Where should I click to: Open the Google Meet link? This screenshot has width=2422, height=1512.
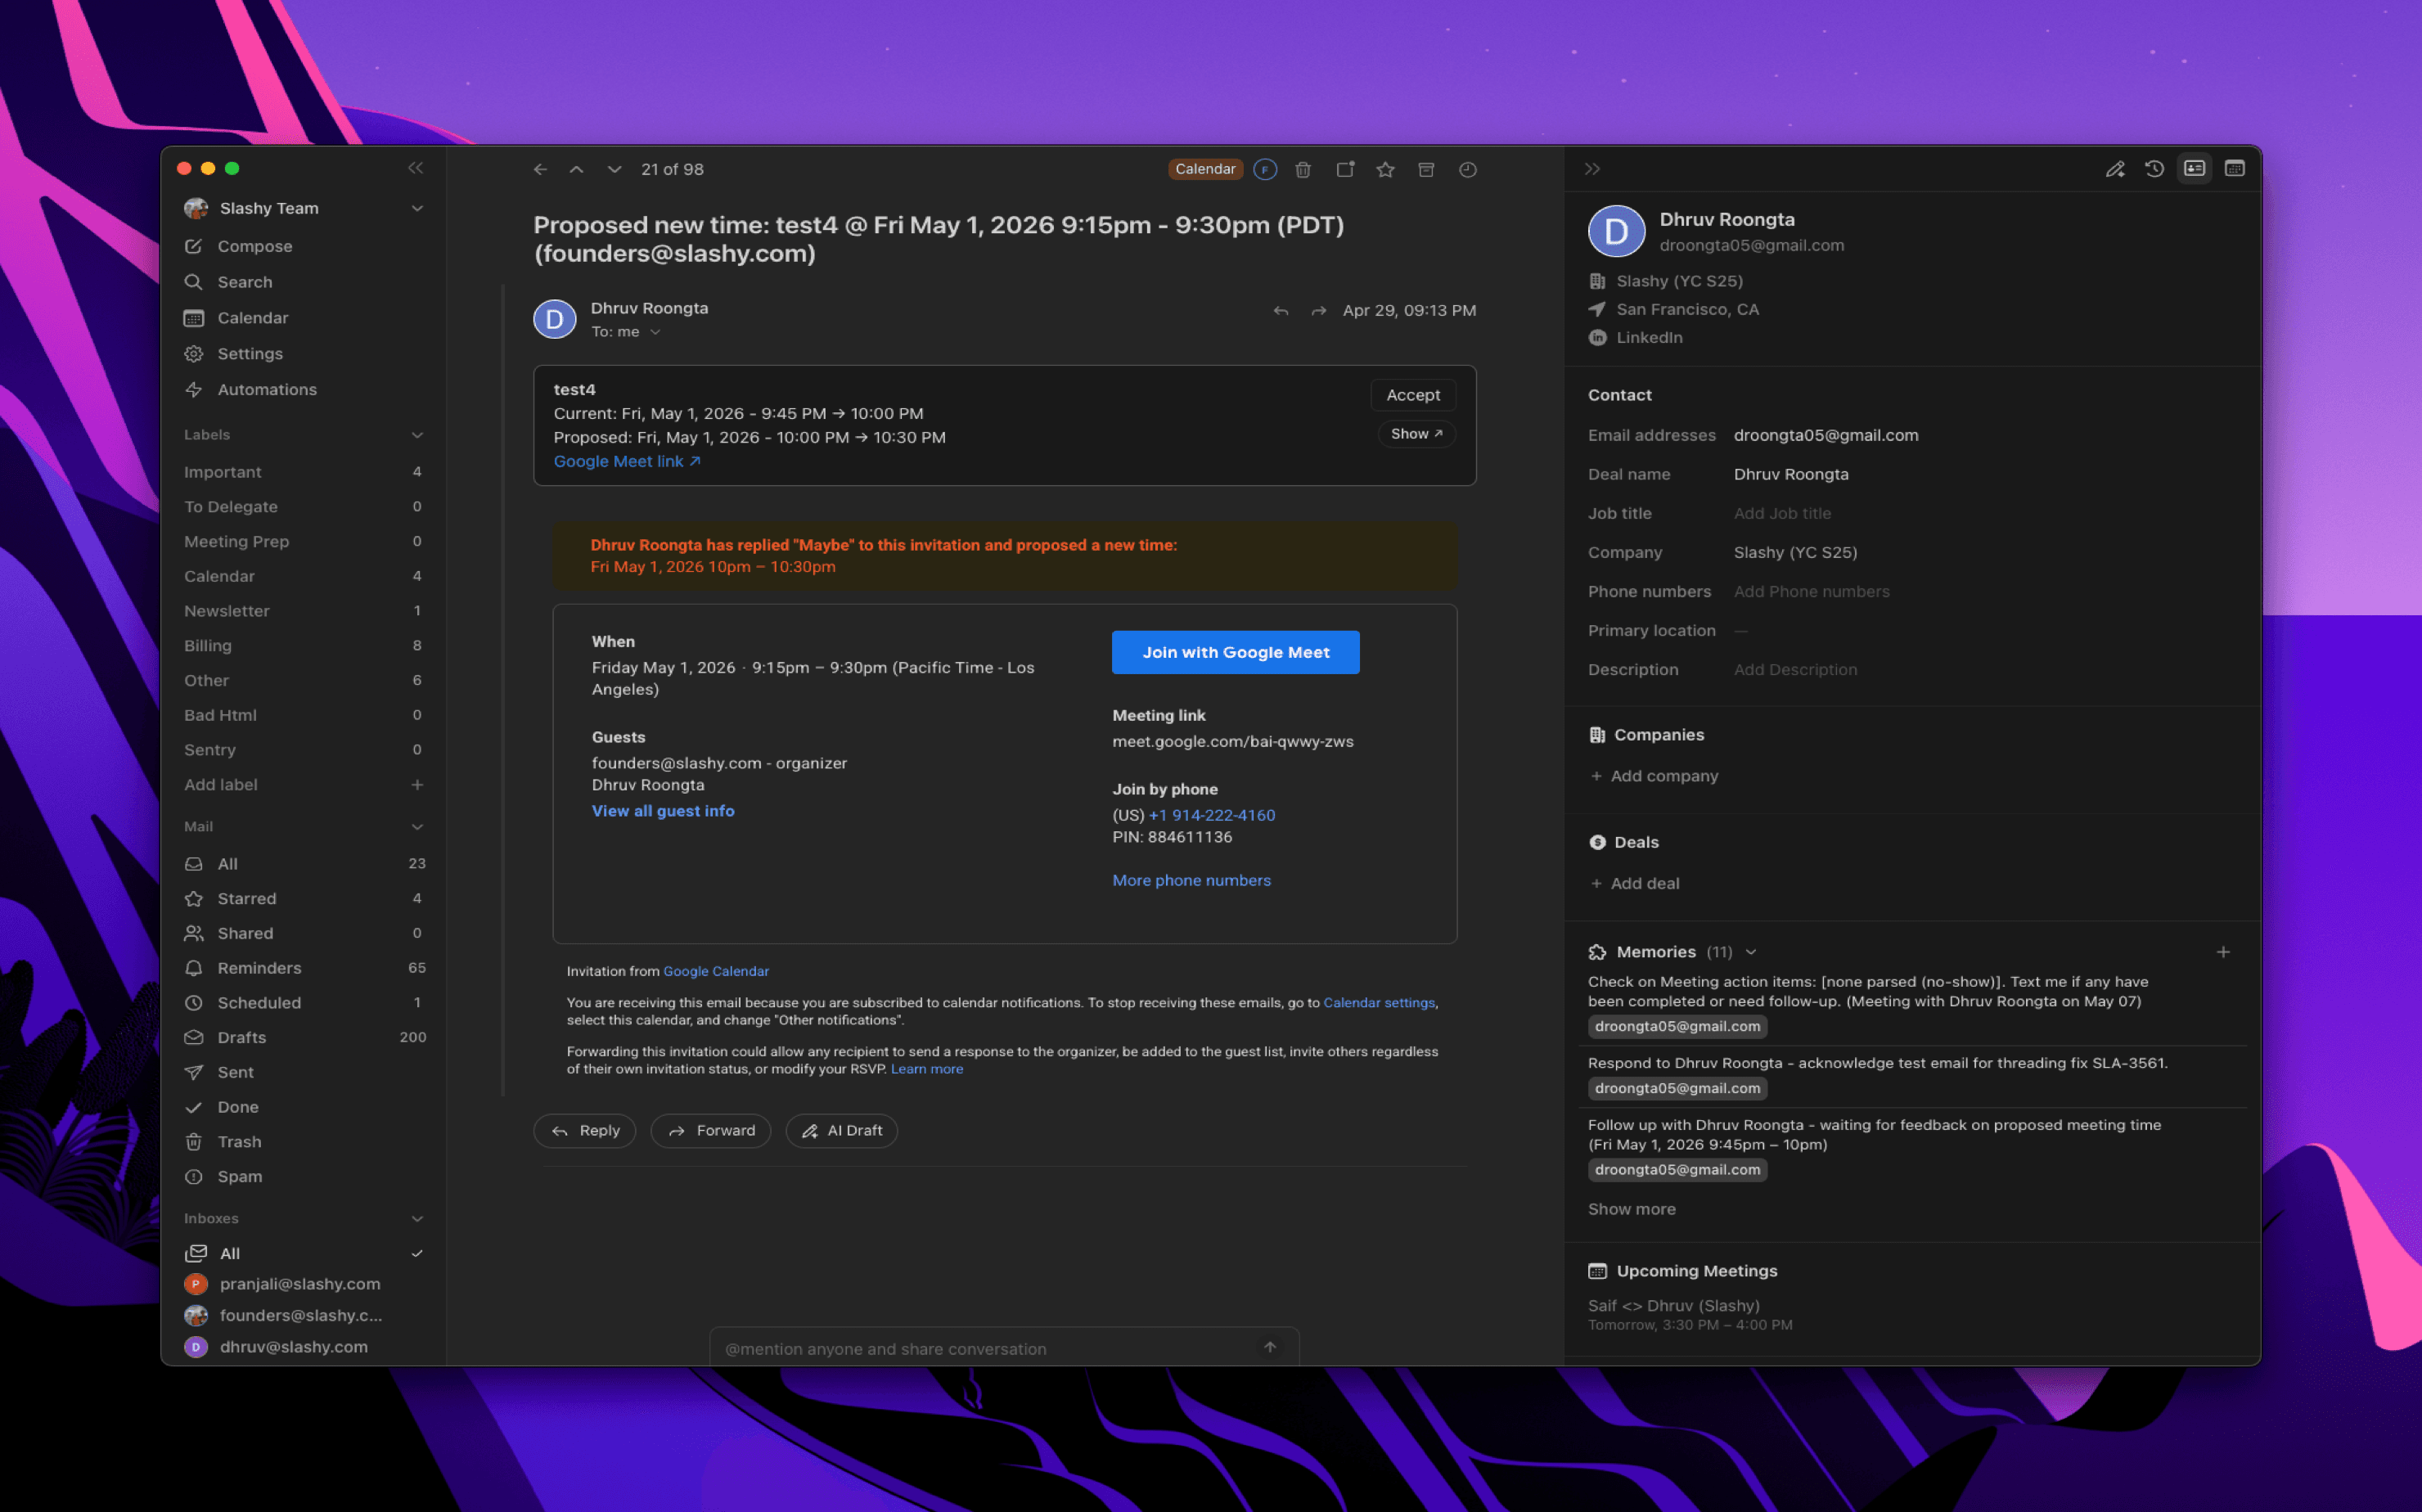[x=627, y=461]
